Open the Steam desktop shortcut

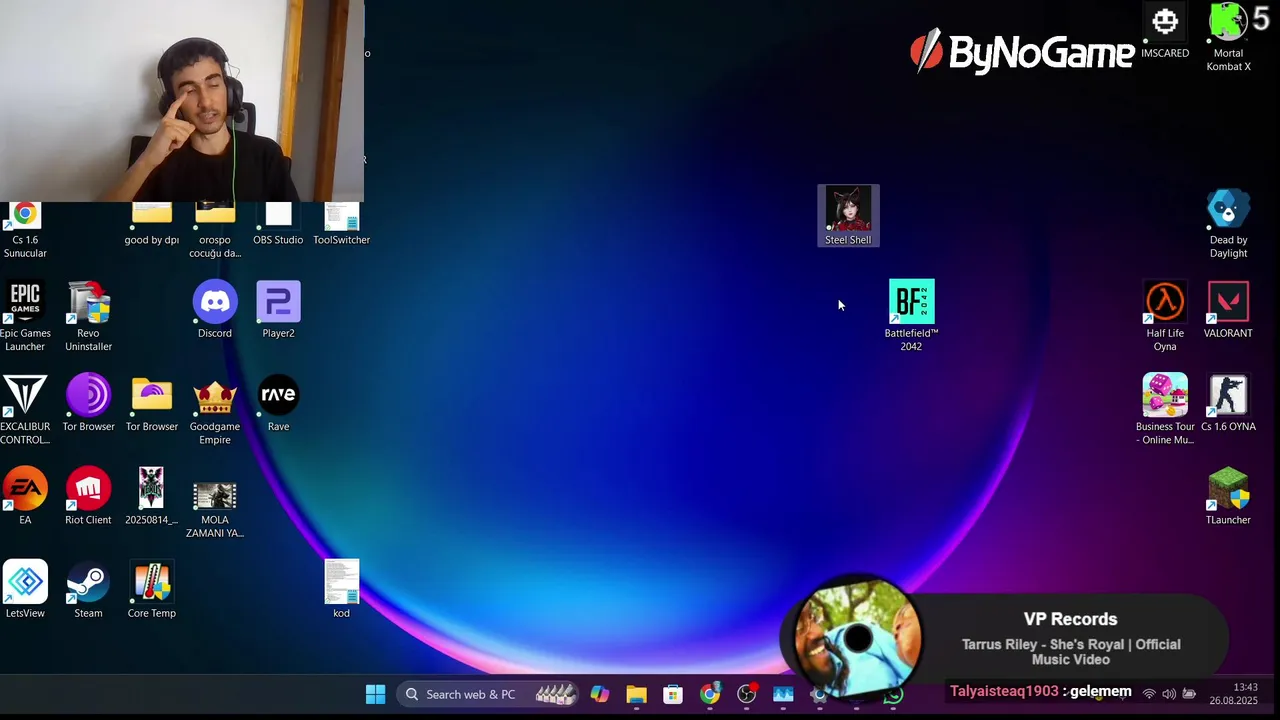(88, 589)
